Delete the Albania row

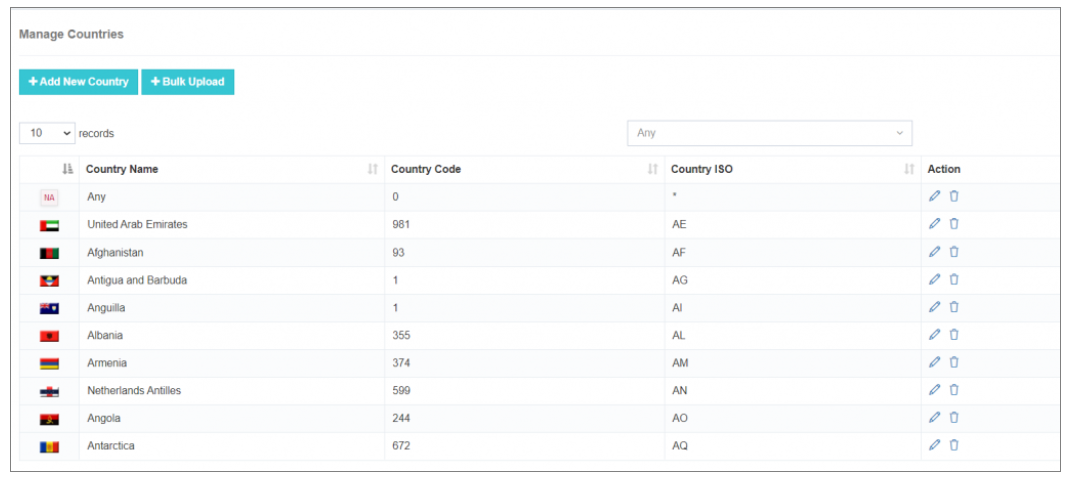click(954, 335)
